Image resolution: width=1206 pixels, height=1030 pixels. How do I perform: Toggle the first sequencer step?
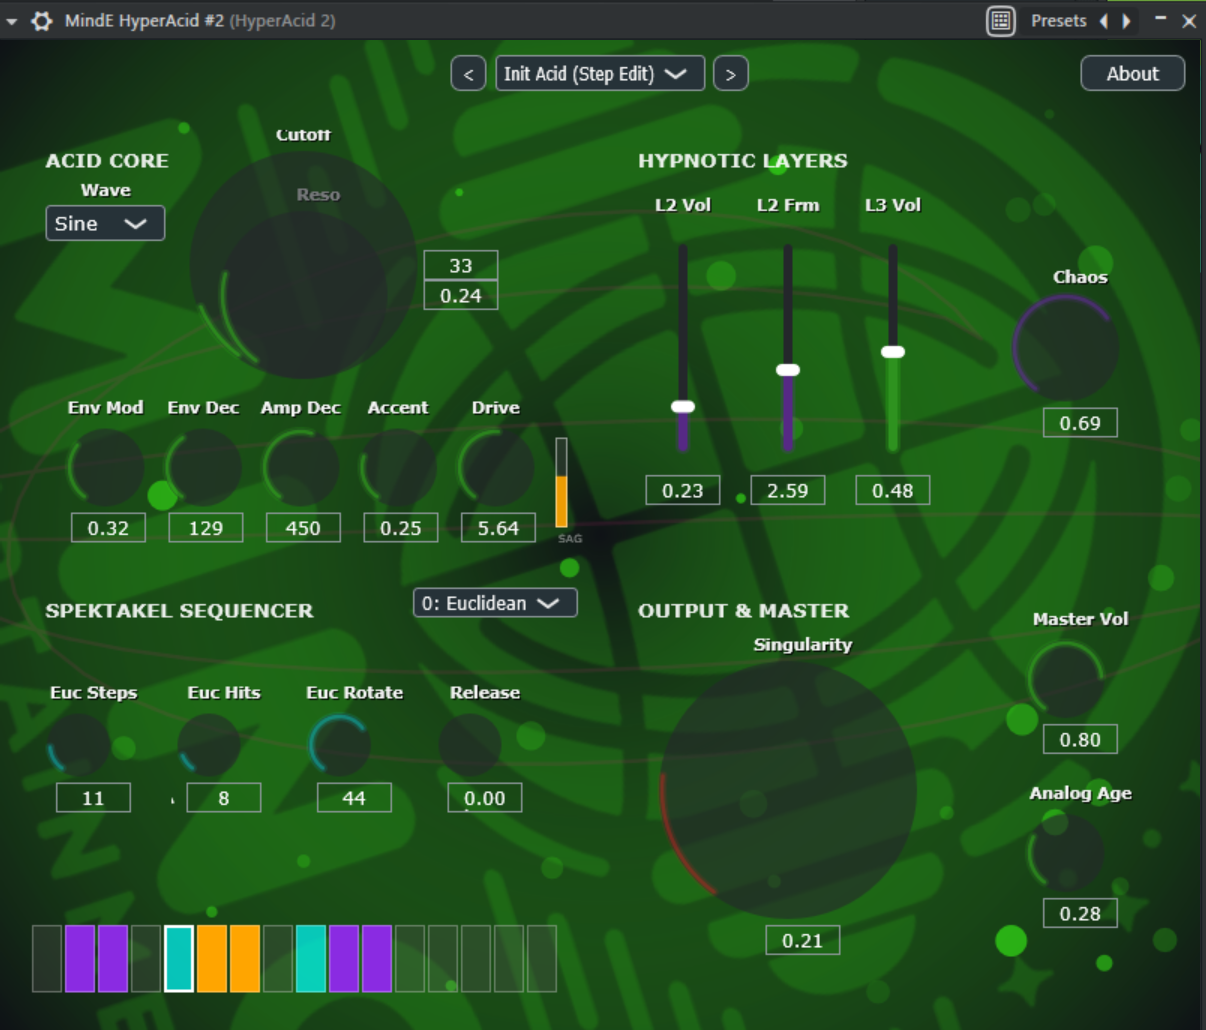click(47, 958)
